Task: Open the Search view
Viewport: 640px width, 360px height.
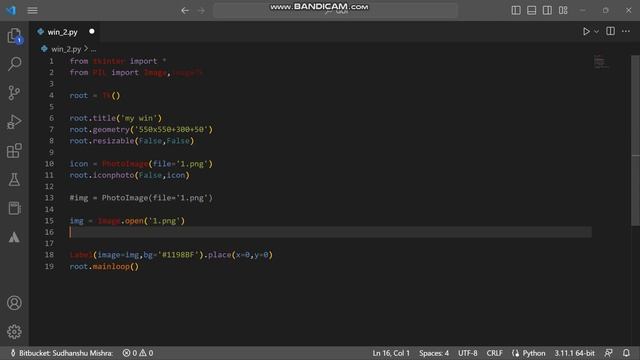Action: [x=14, y=64]
